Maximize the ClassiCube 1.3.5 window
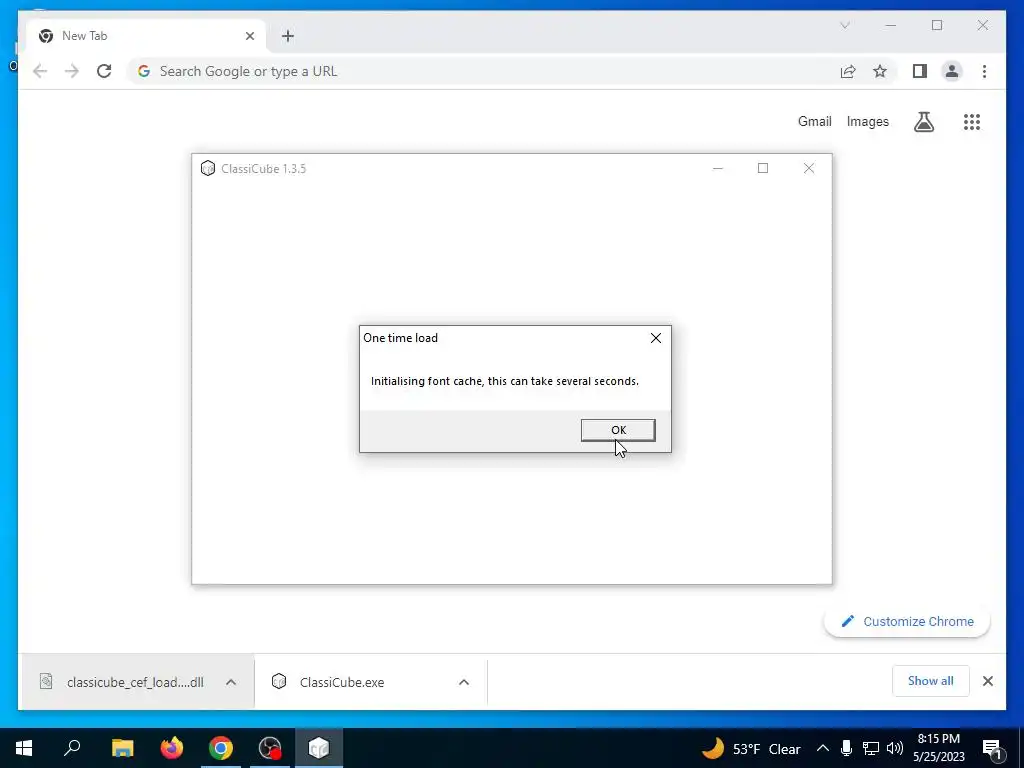 [x=763, y=168]
